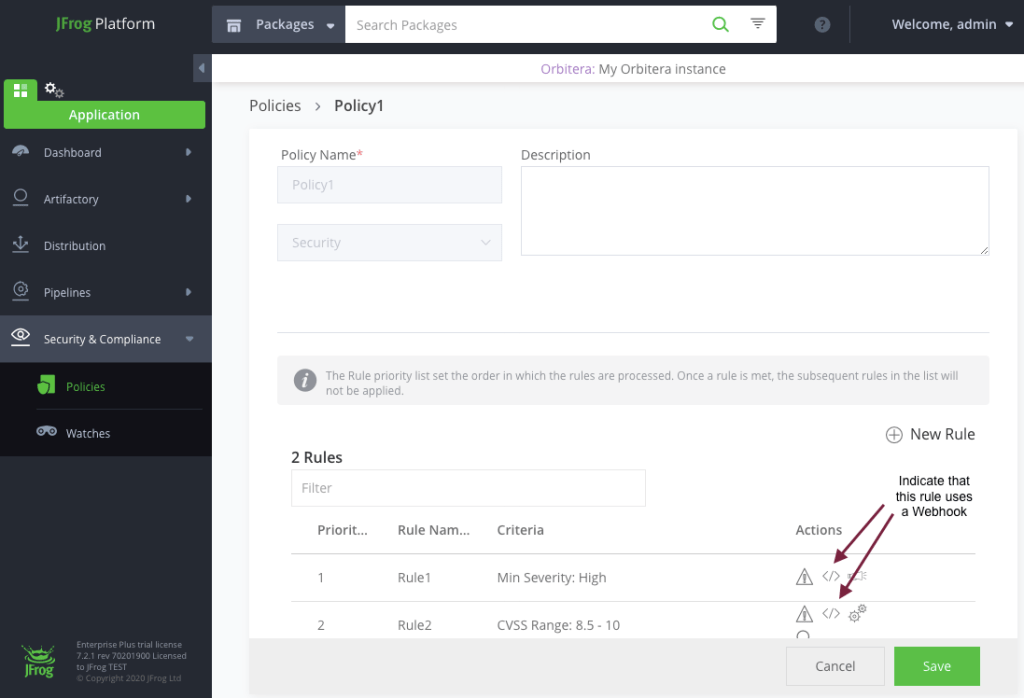This screenshot has height=698, width=1024.
Task: Switch to the Administration gears tab
Action: click(54, 91)
